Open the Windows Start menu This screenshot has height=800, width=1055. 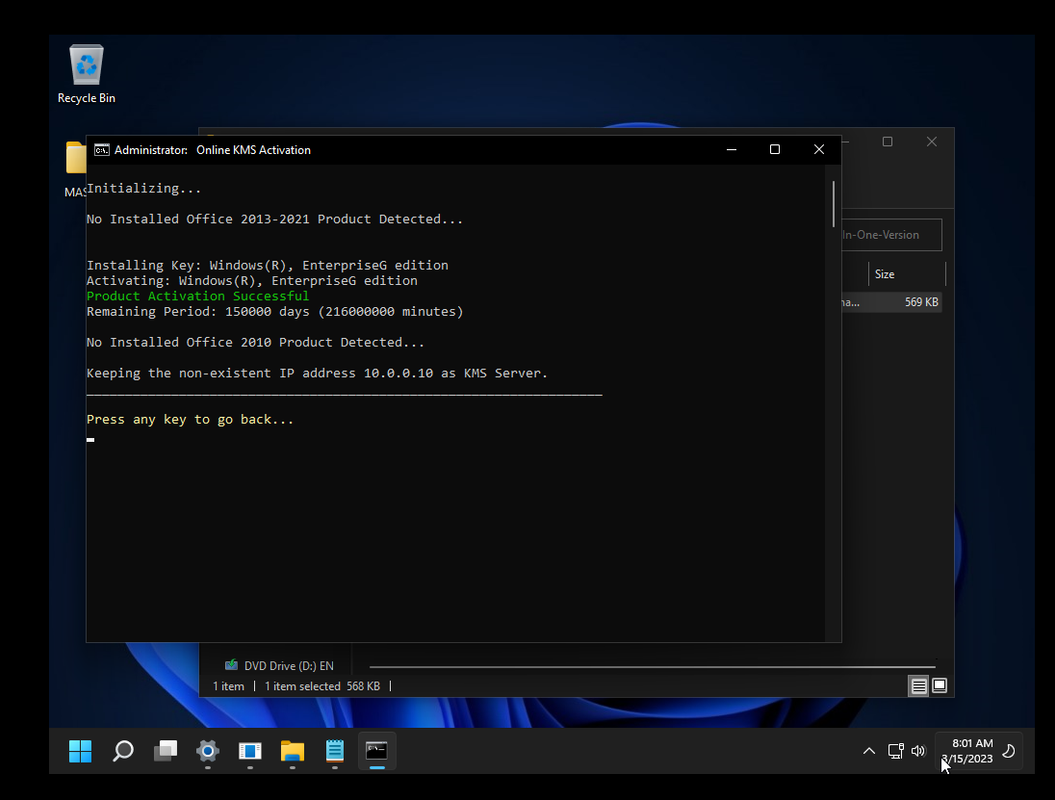coord(80,751)
